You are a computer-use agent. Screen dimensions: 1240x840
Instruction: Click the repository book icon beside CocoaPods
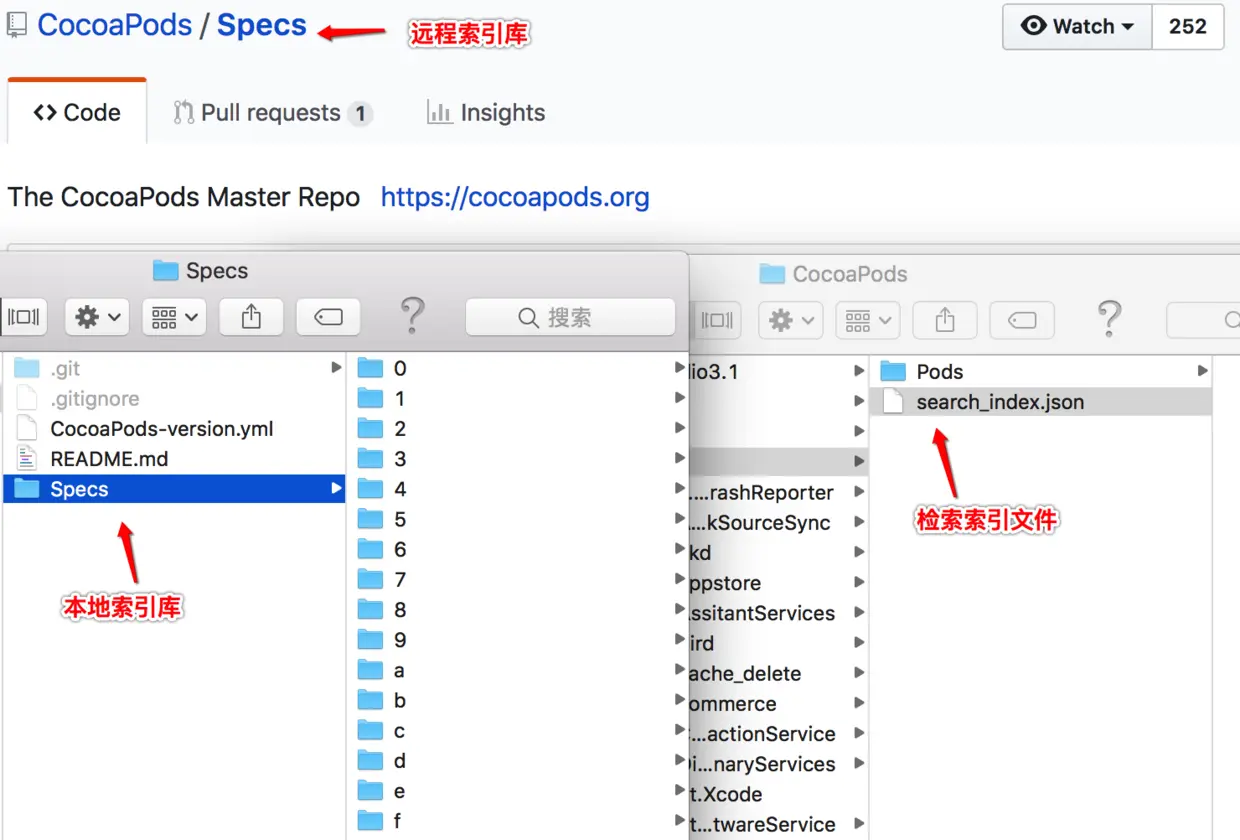click(16, 24)
